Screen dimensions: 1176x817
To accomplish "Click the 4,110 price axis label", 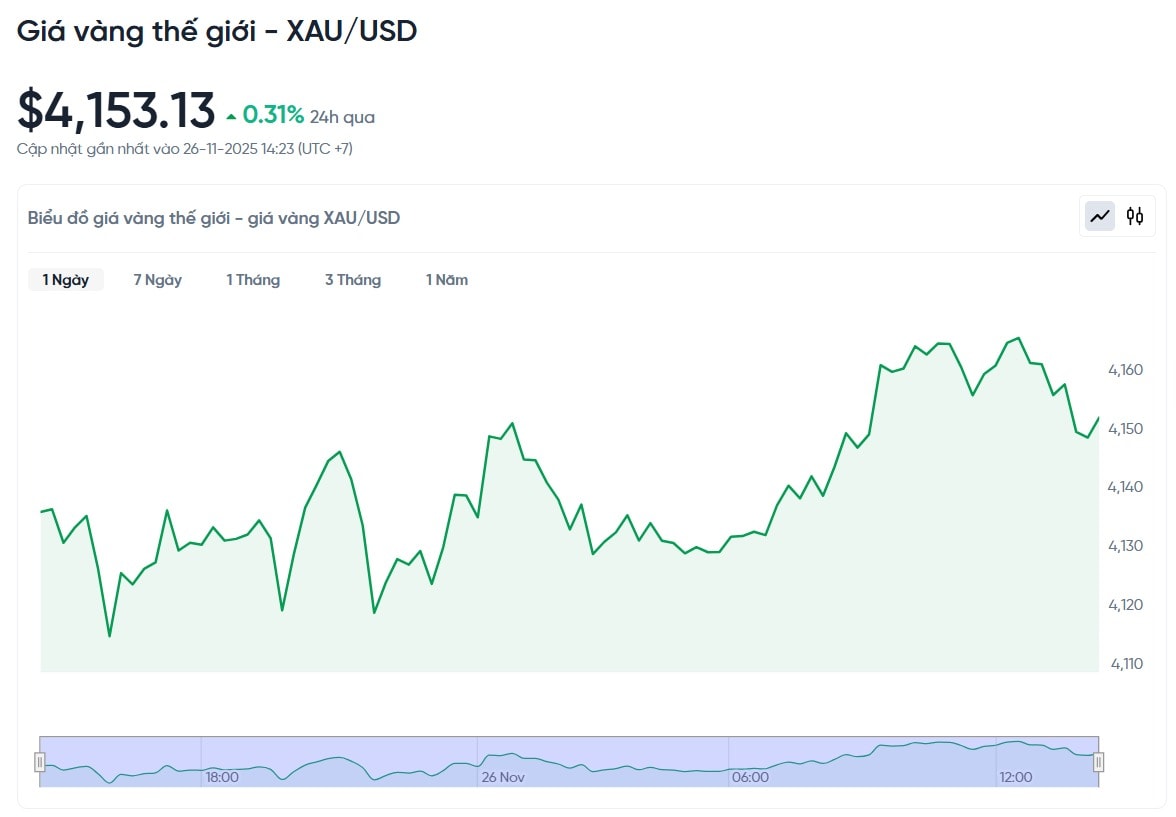I will click(x=1125, y=664).
